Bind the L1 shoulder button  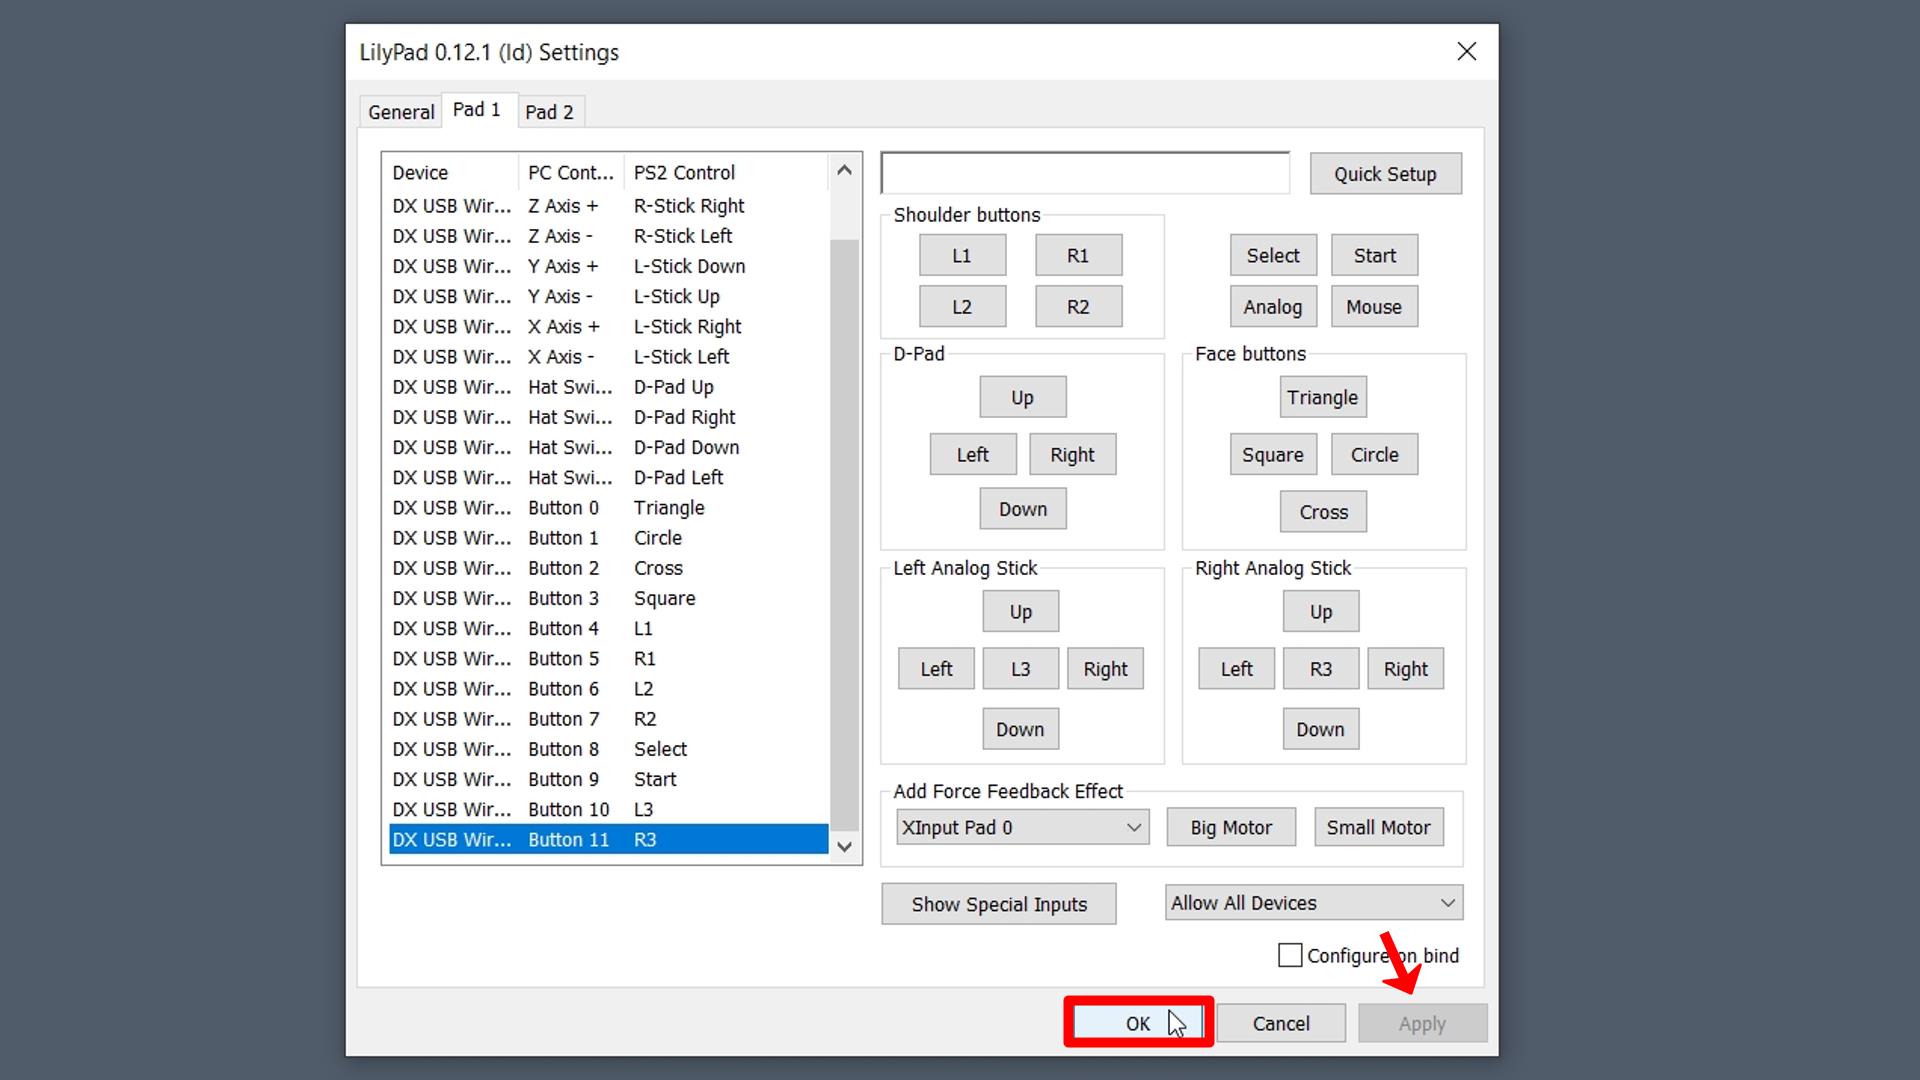point(961,256)
